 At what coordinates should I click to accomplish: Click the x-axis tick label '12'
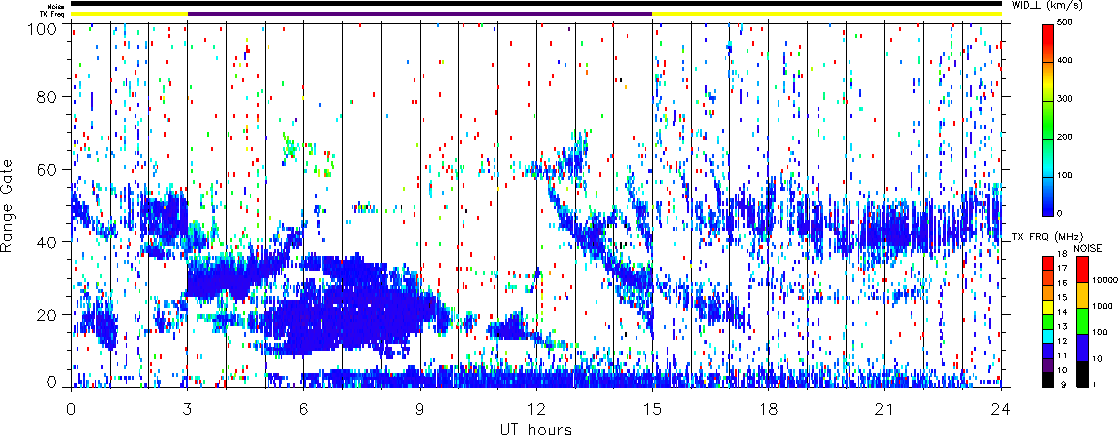click(536, 407)
